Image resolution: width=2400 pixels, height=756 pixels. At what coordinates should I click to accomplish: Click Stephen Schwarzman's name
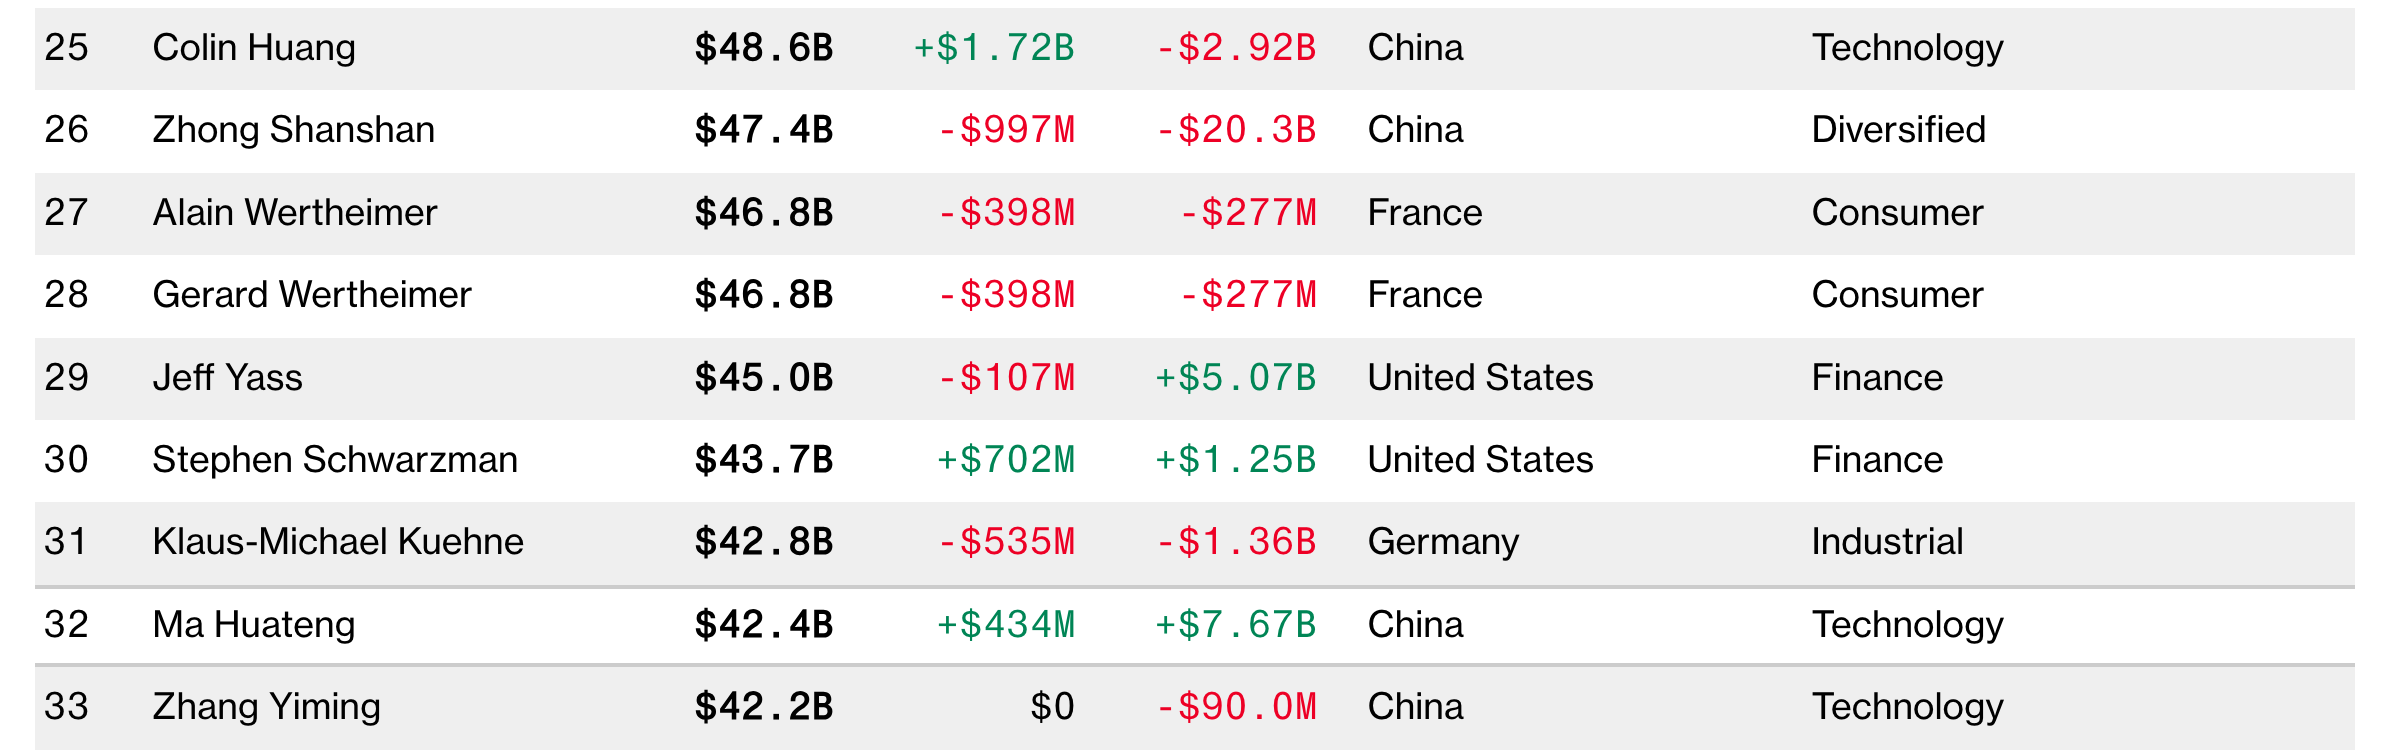pos(335,460)
